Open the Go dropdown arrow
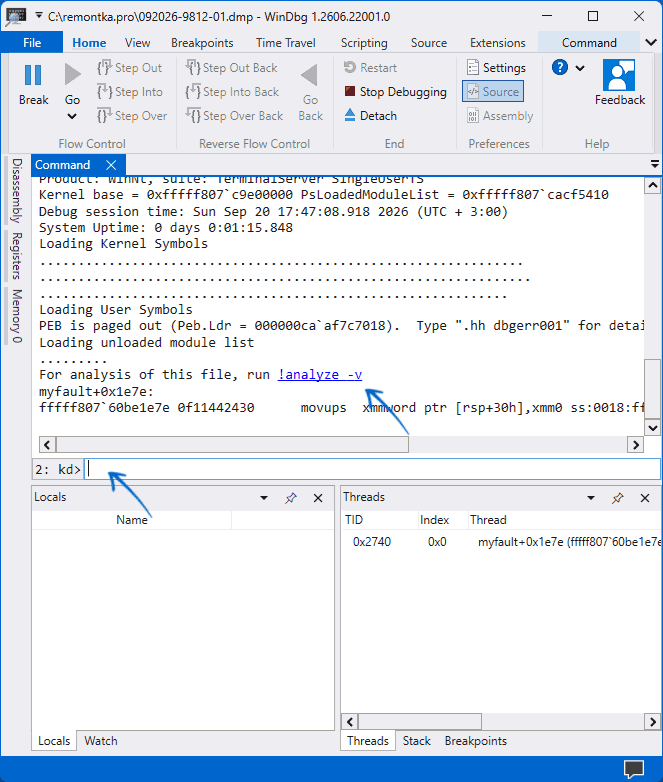This screenshot has height=782, width=663. pos(72,116)
